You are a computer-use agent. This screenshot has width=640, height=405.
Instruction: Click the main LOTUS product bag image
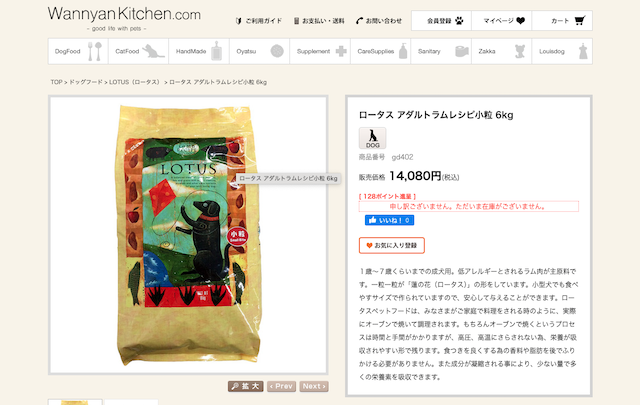(188, 235)
